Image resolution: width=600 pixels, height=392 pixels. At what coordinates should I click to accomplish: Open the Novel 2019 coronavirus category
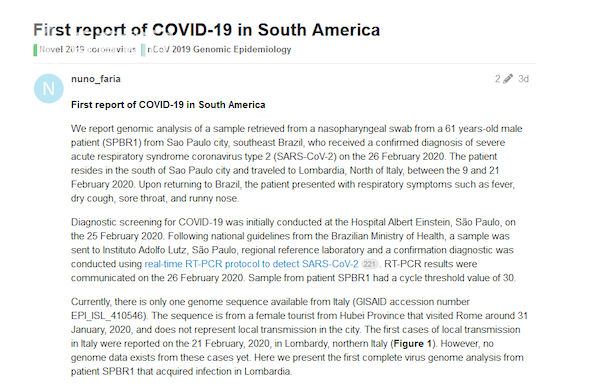88,49
